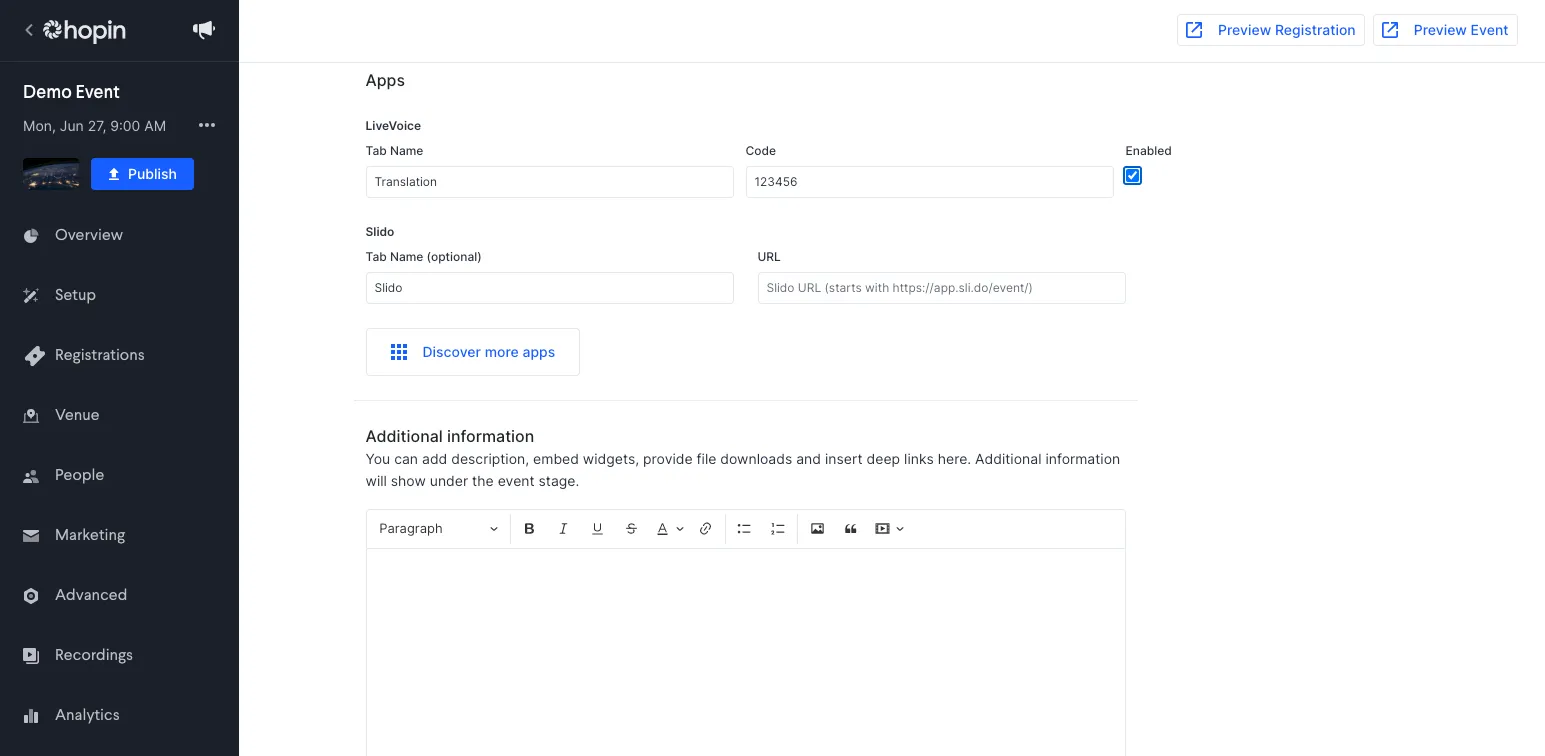
Task: Toggle bold formatting in editor
Action: click(x=530, y=529)
